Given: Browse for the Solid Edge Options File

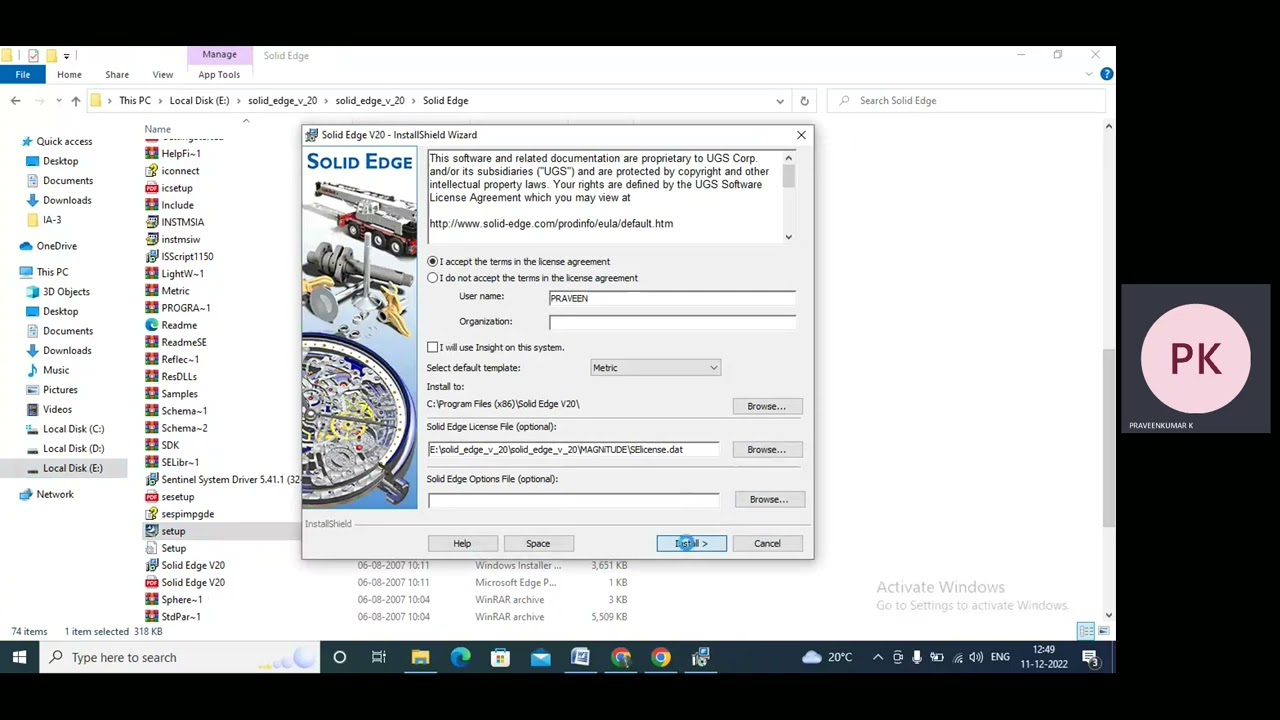Looking at the screenshot, I should [x=769, y=499].
